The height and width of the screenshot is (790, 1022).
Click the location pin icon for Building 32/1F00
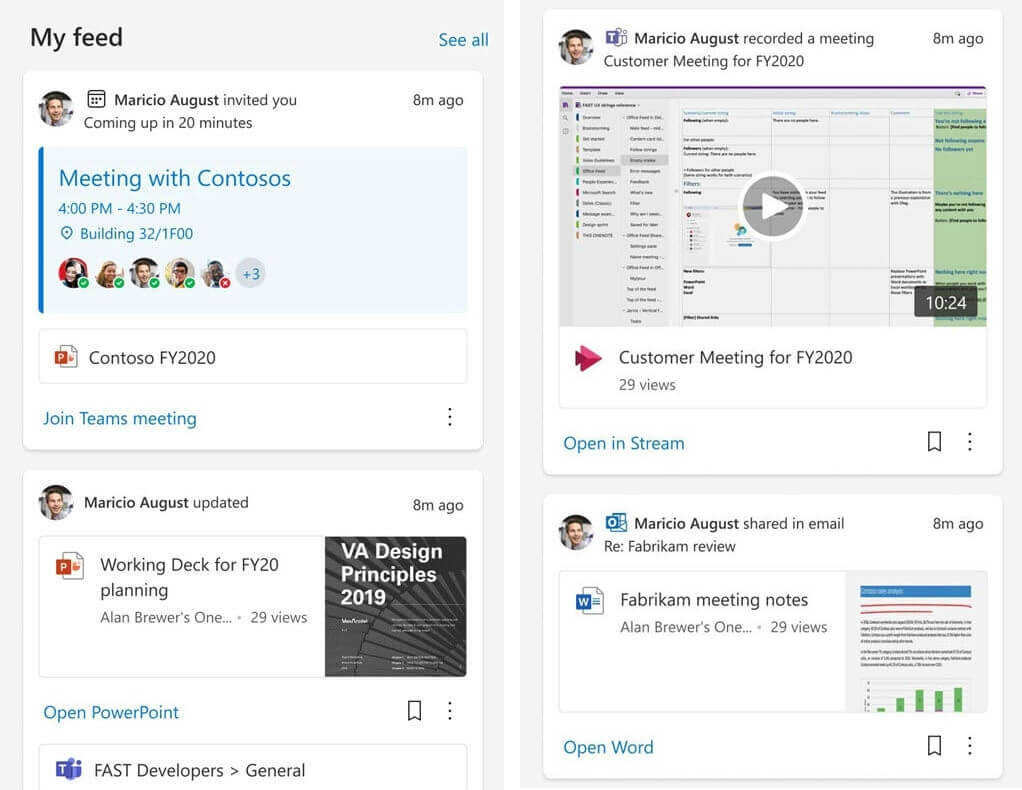[x=66, y=233]
